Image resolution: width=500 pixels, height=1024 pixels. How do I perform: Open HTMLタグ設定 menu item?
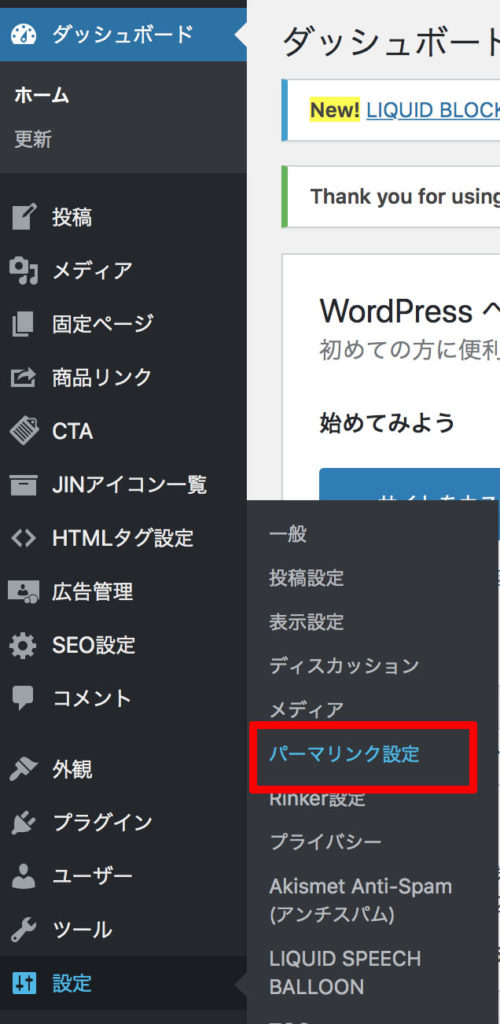123,538
